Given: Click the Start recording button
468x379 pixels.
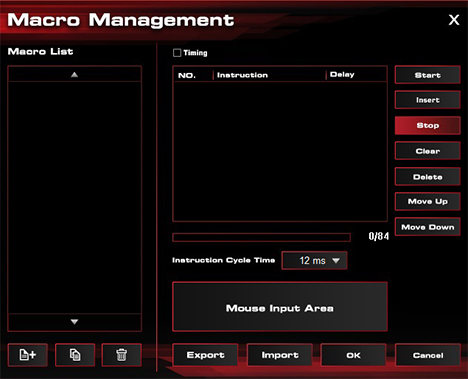Looking at the screenshot, I should [428, 75].
